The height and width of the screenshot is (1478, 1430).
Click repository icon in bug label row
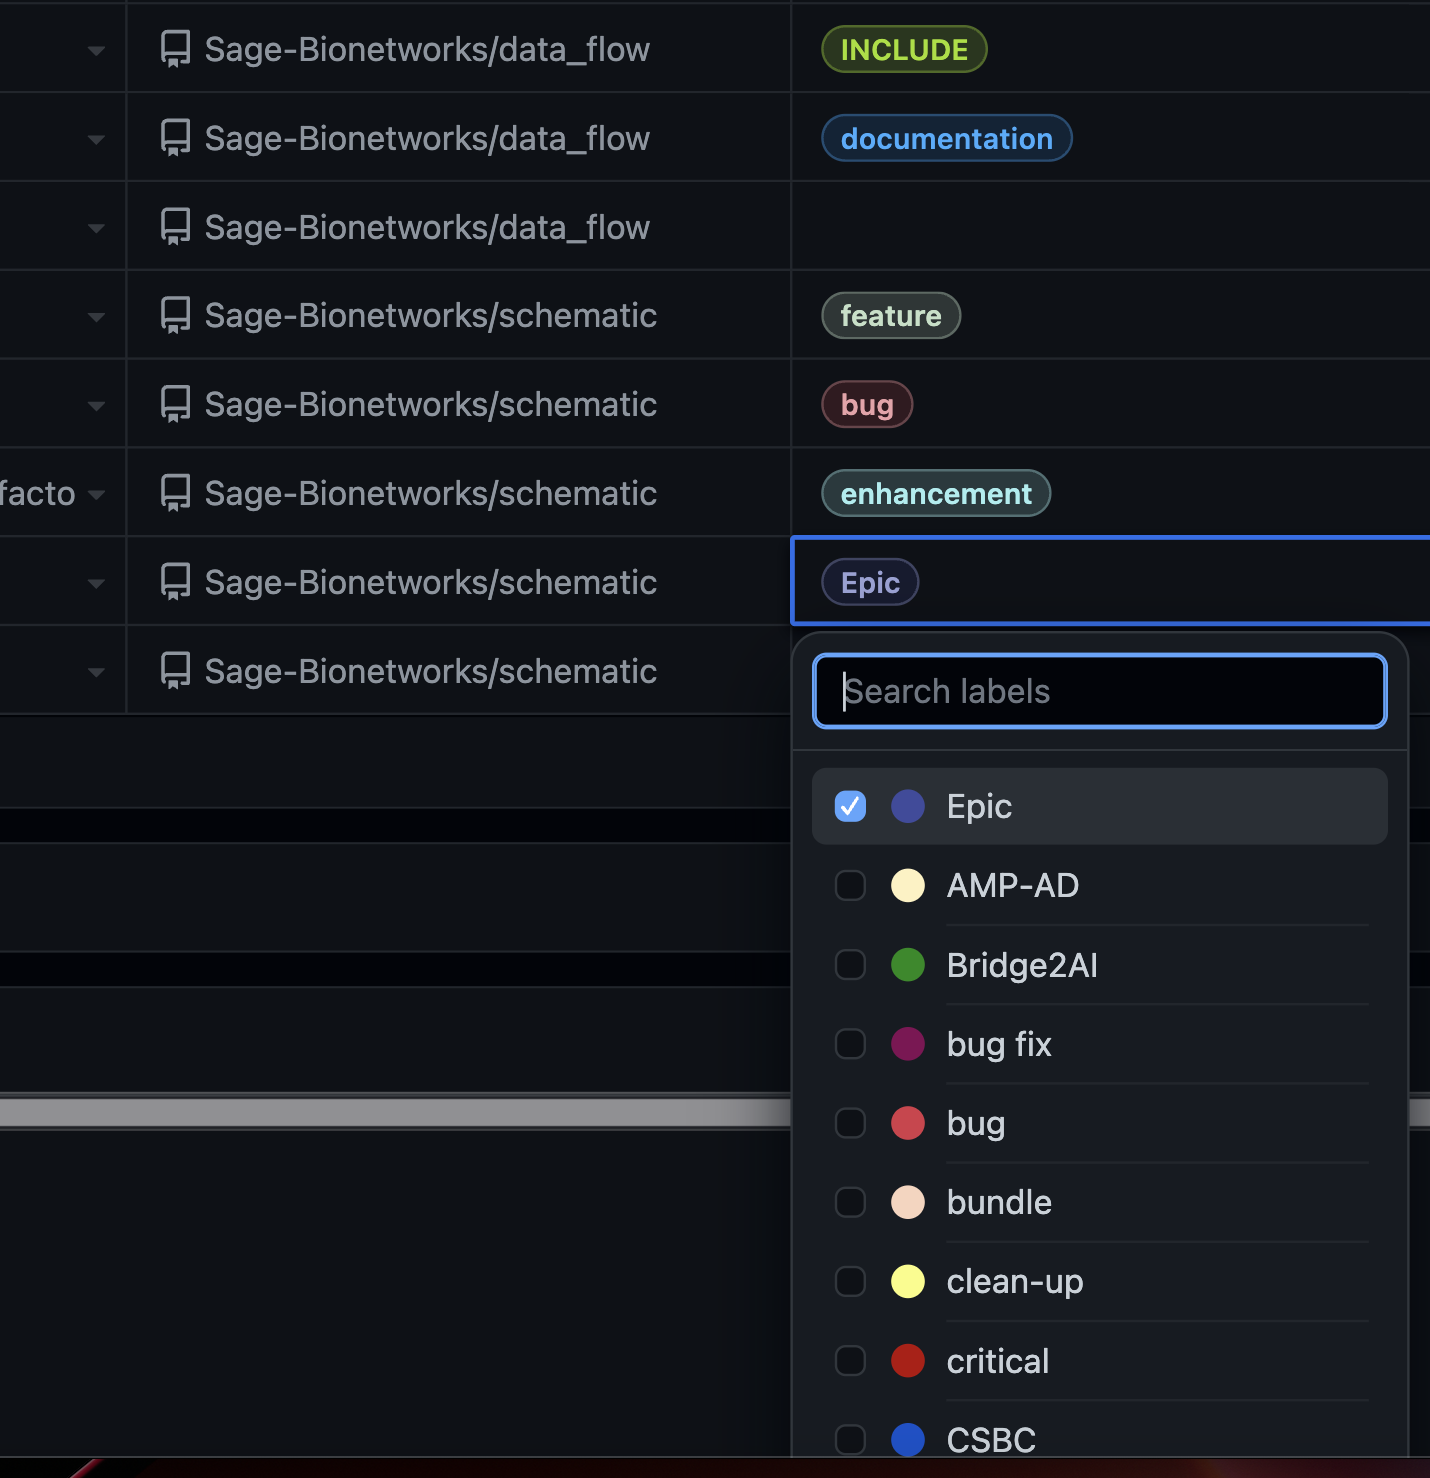176,404
